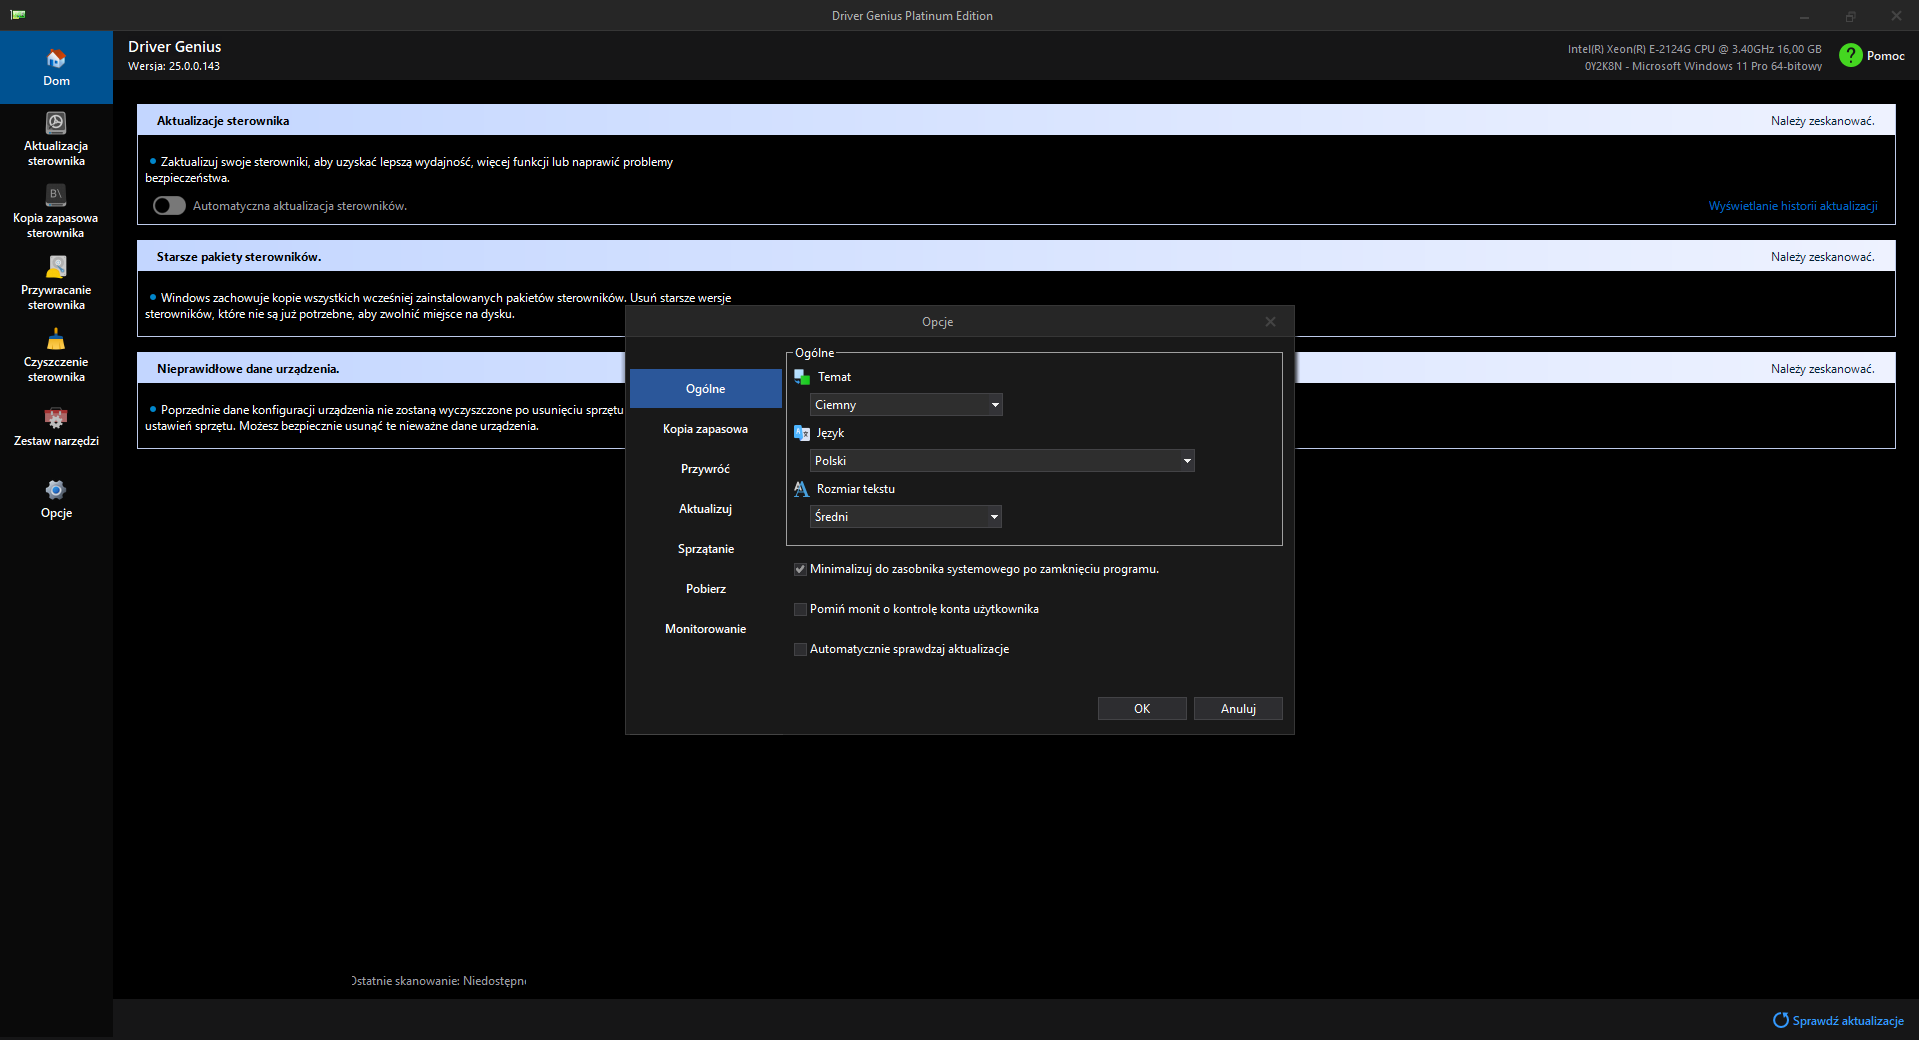Close the Opcje dialog
This screenshot has height=1040, width=1919.
point(1270,322)
